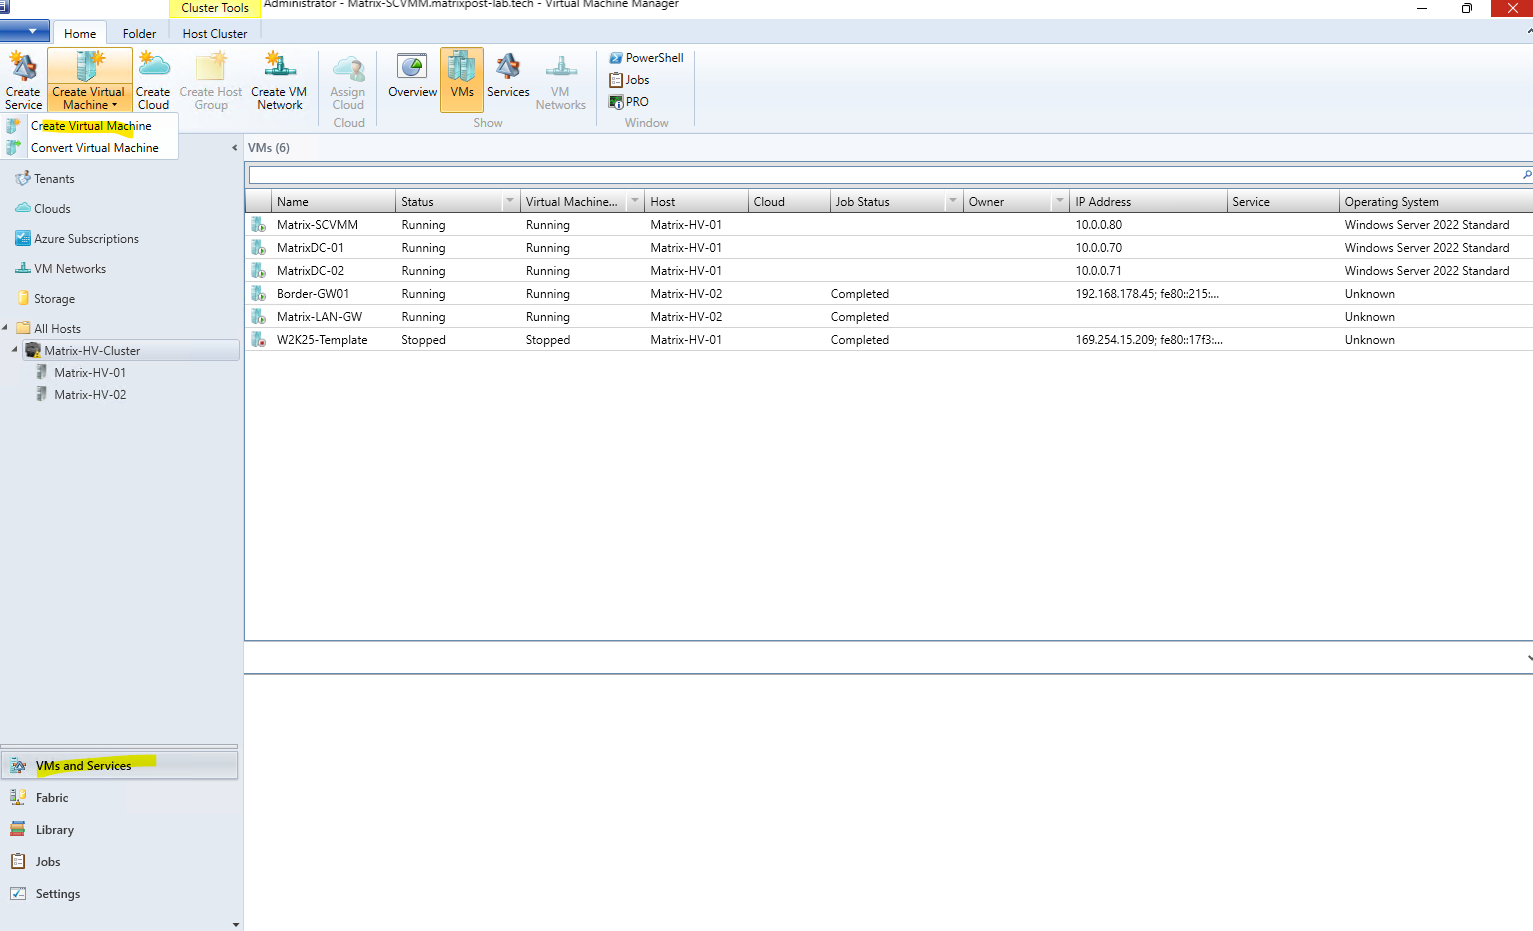This screenshot has height=931, width=1533.
Task: Expand navigation pane options chevron at bottom
Action: point(236,925)
